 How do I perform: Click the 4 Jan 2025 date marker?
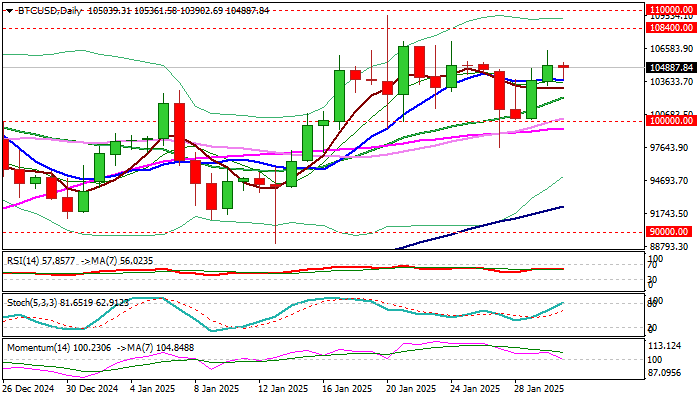point(152,388)
